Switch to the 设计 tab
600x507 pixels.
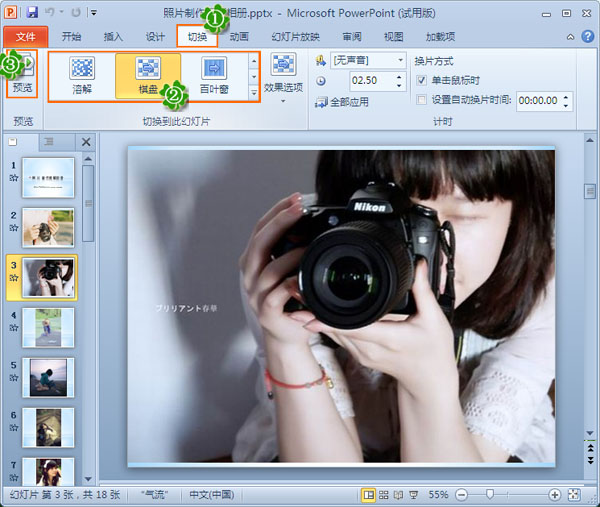(155, 37)
